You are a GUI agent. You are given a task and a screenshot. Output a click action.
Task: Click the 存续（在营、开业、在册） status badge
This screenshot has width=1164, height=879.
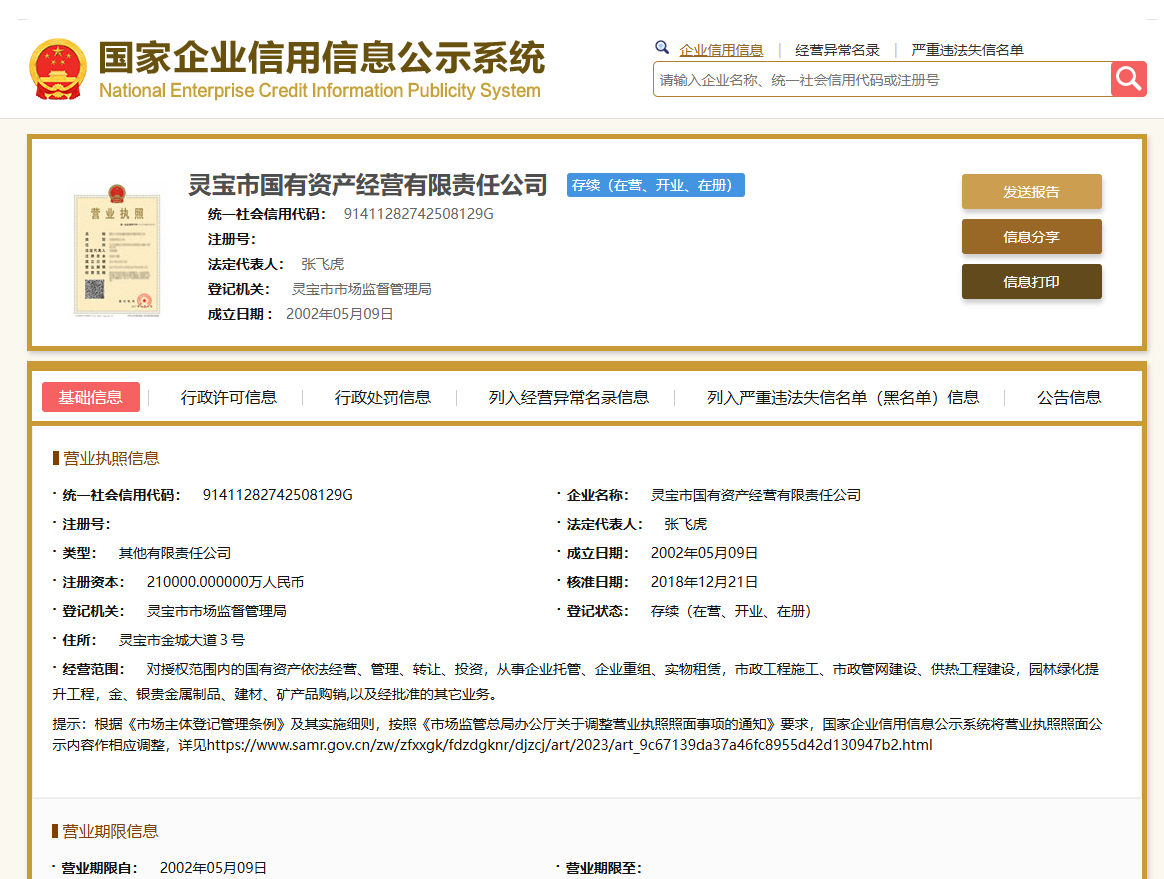[x=655, y=185]
